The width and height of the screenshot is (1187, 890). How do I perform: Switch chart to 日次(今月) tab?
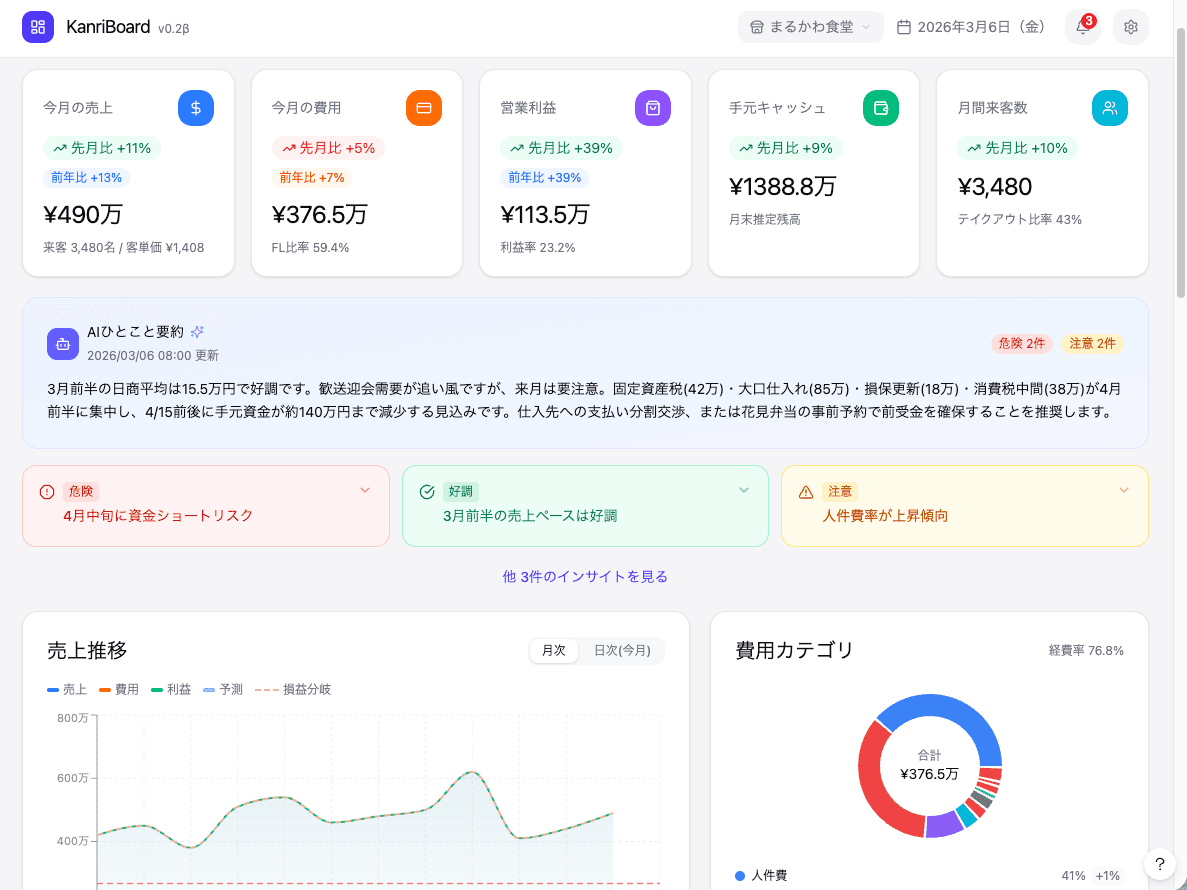[622, 650]
